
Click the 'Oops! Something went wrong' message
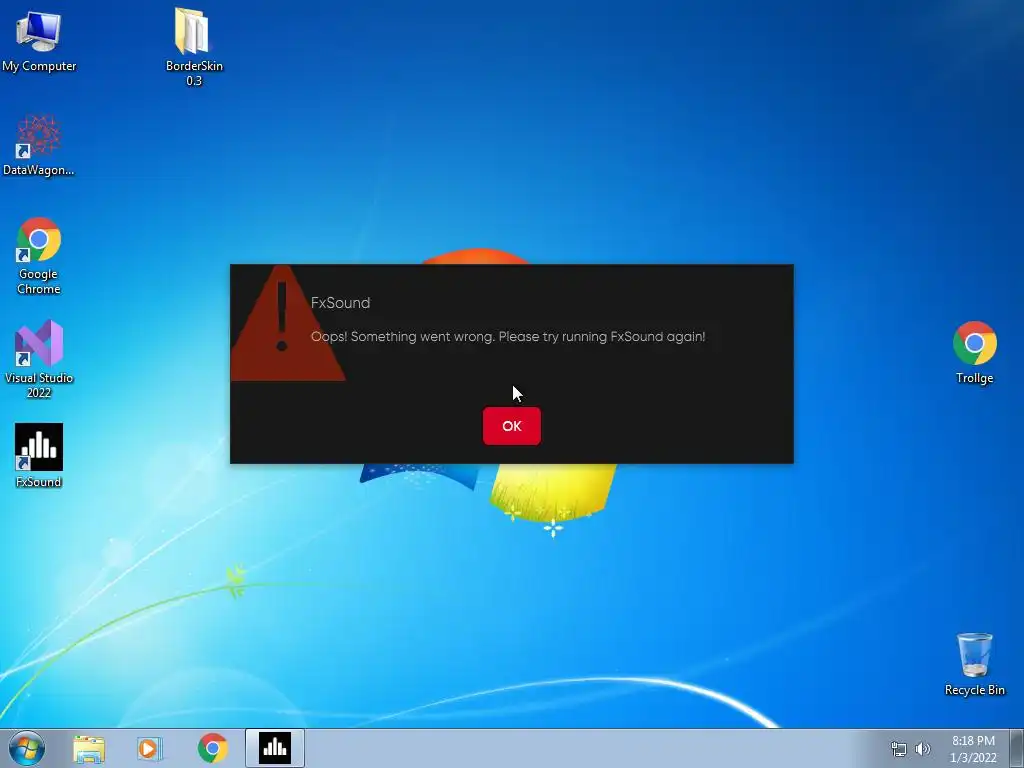507,337
